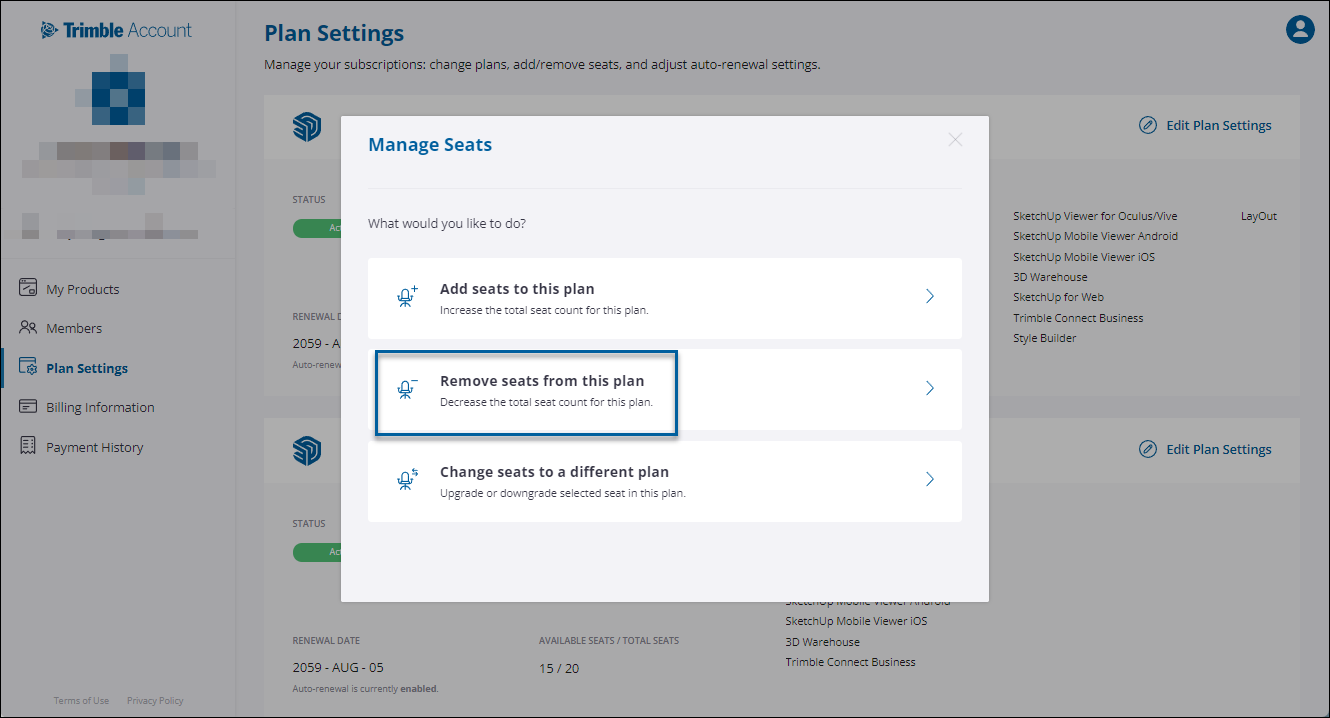The height and width of the screenshot is (718, 1330).
Task: Open Plan Settings in sidebar
Action: click(x=87, y=368)
